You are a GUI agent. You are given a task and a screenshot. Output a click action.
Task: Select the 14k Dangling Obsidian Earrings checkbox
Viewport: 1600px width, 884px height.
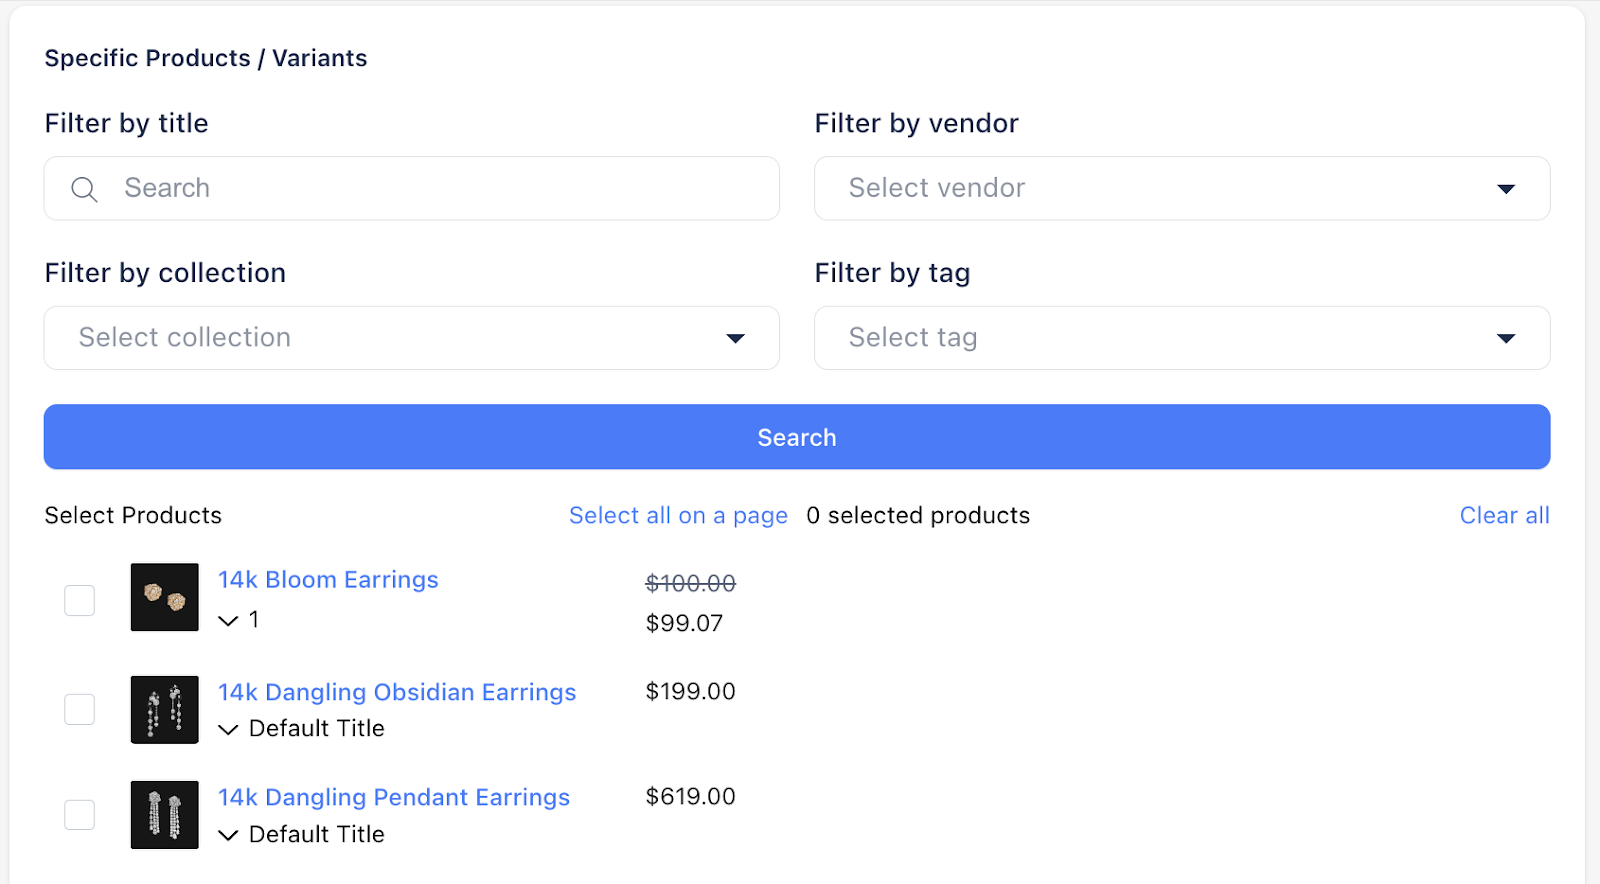[x=80, y=710]
